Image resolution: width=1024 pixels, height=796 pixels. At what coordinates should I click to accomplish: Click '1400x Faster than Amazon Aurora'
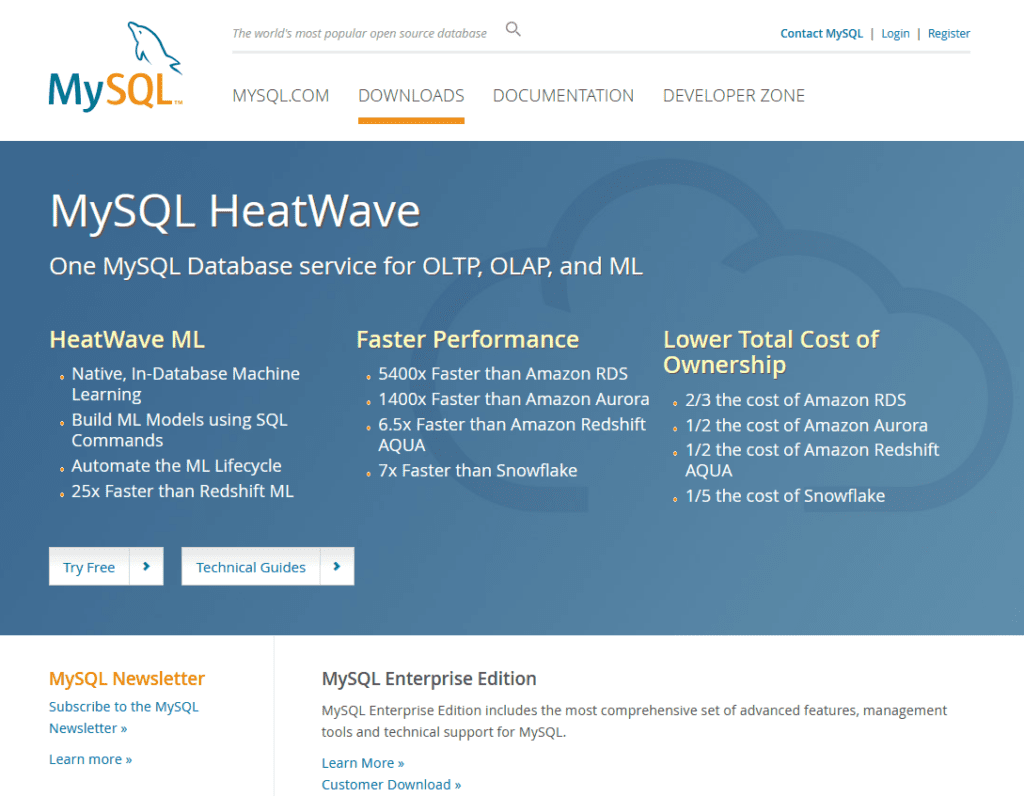coord(514,399)
